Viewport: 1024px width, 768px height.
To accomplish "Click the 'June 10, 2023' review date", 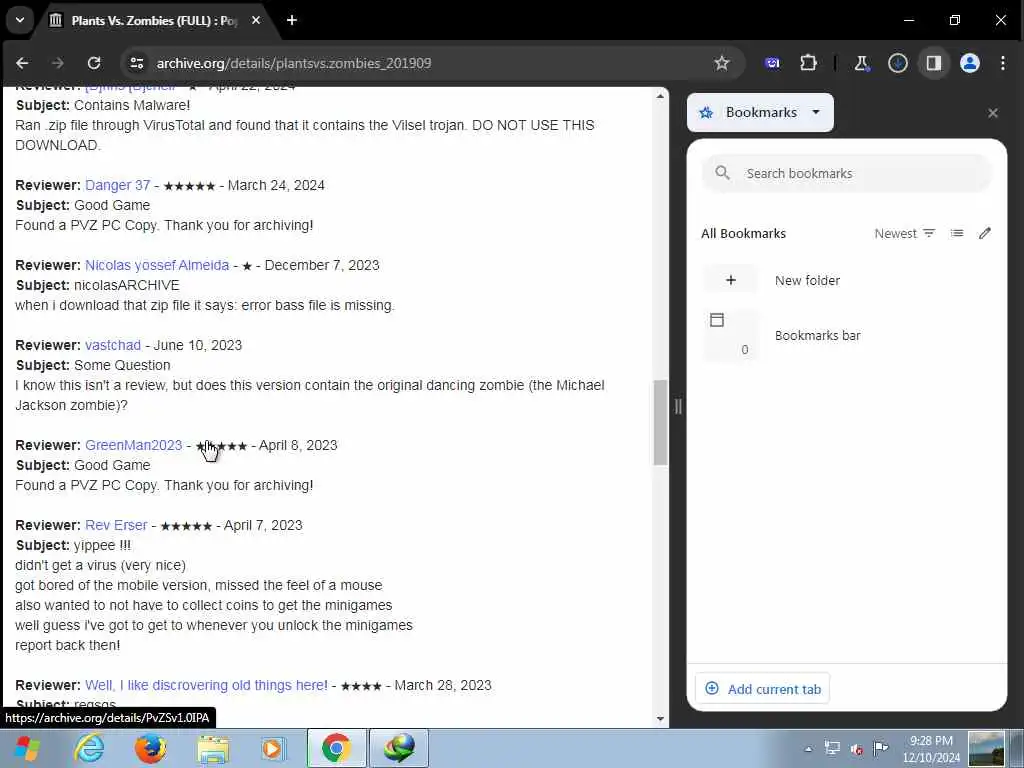I will [198, 345].
